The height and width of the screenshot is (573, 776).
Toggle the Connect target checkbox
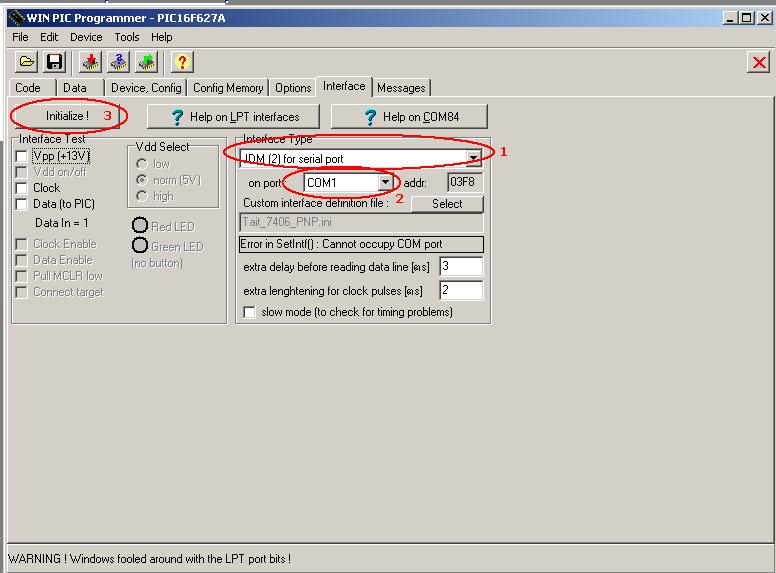(21, 292)
